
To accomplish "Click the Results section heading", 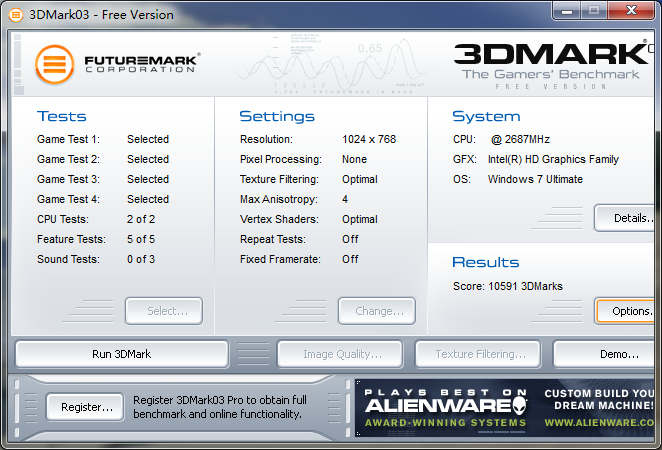I will (x=486, y=262).
